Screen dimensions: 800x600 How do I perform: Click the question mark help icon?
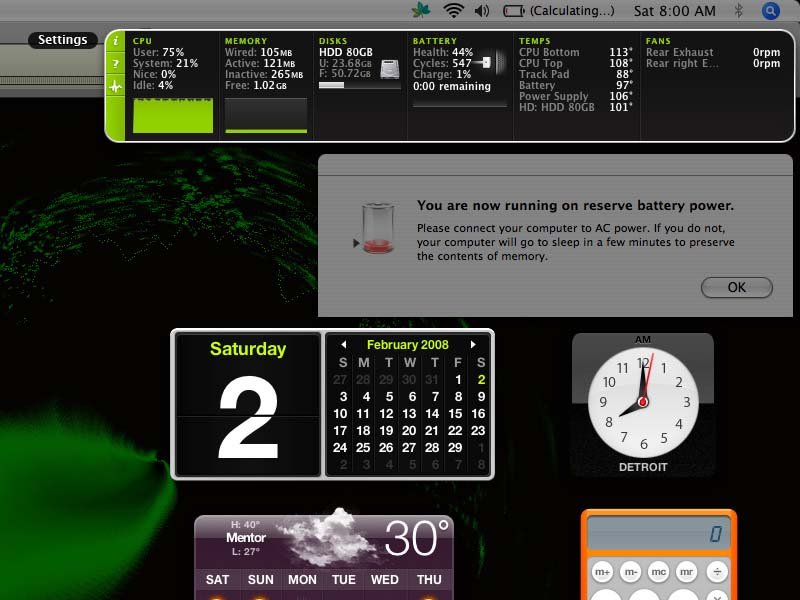pos(116,64)
